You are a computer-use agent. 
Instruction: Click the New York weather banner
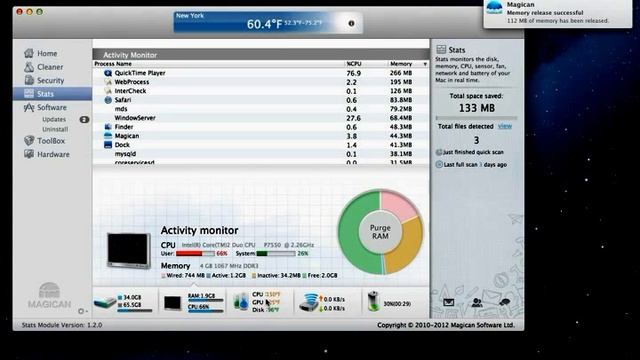tap(268, 22)
